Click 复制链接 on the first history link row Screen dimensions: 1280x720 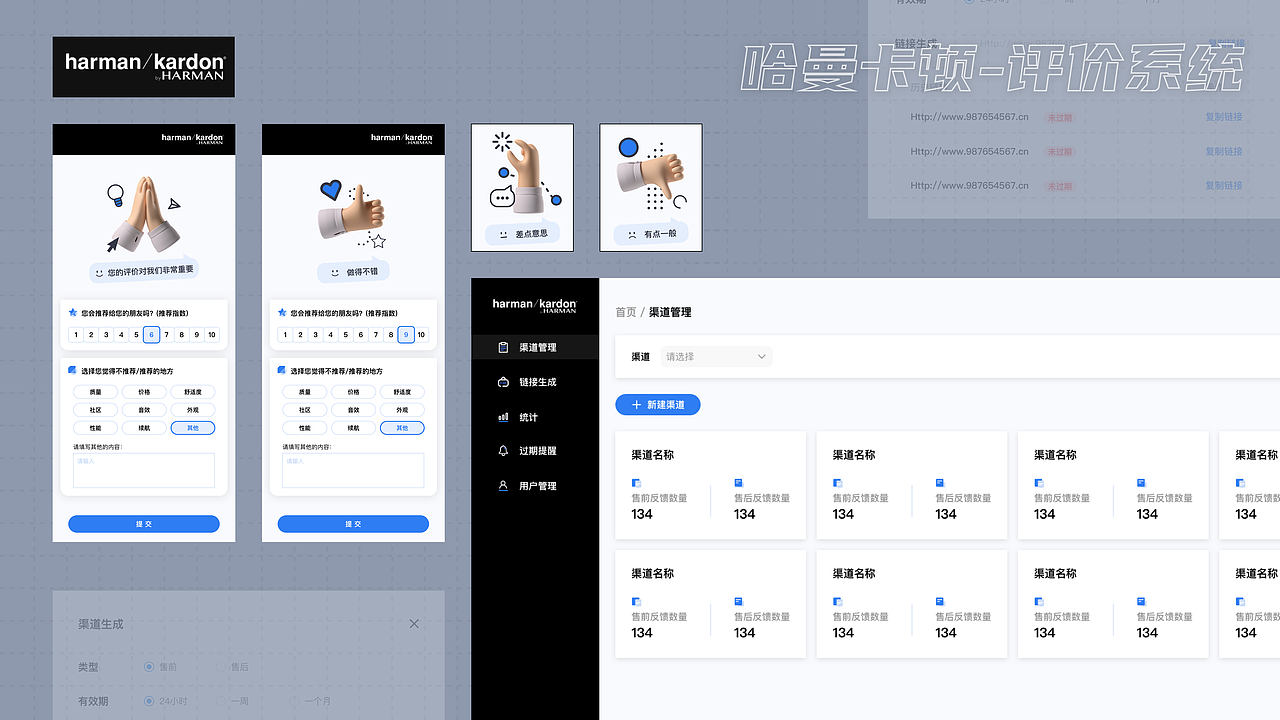point(1224,117)
